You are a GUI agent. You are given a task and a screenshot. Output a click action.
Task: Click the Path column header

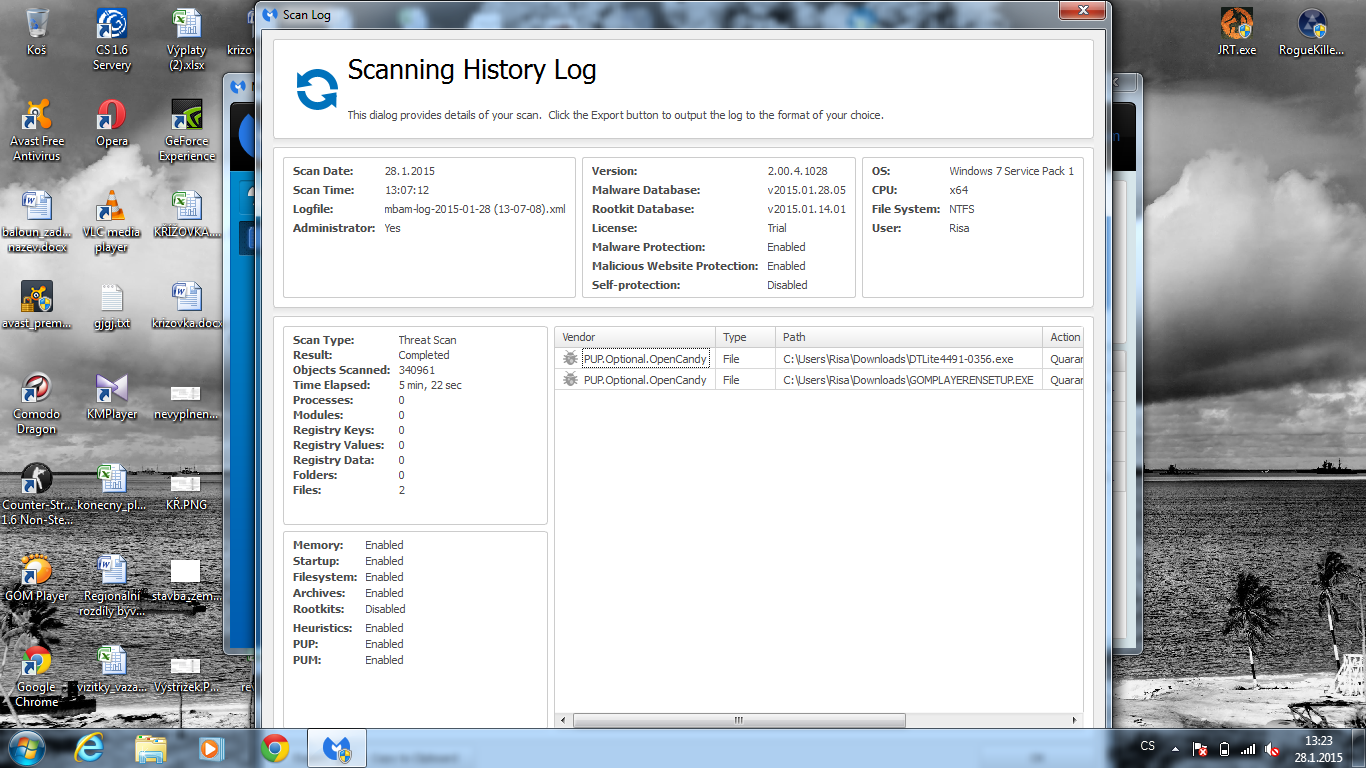908,337
